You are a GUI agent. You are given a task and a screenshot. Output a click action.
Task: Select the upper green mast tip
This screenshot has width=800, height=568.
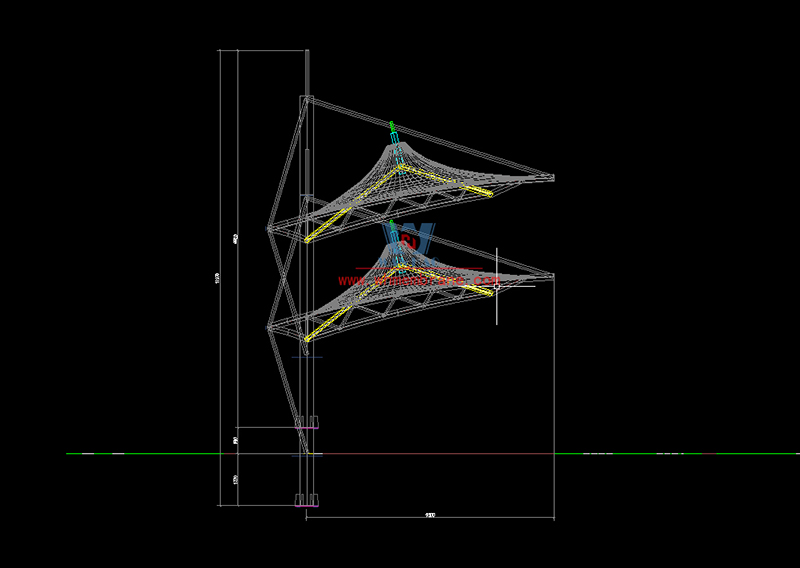(x=392, y=126)
